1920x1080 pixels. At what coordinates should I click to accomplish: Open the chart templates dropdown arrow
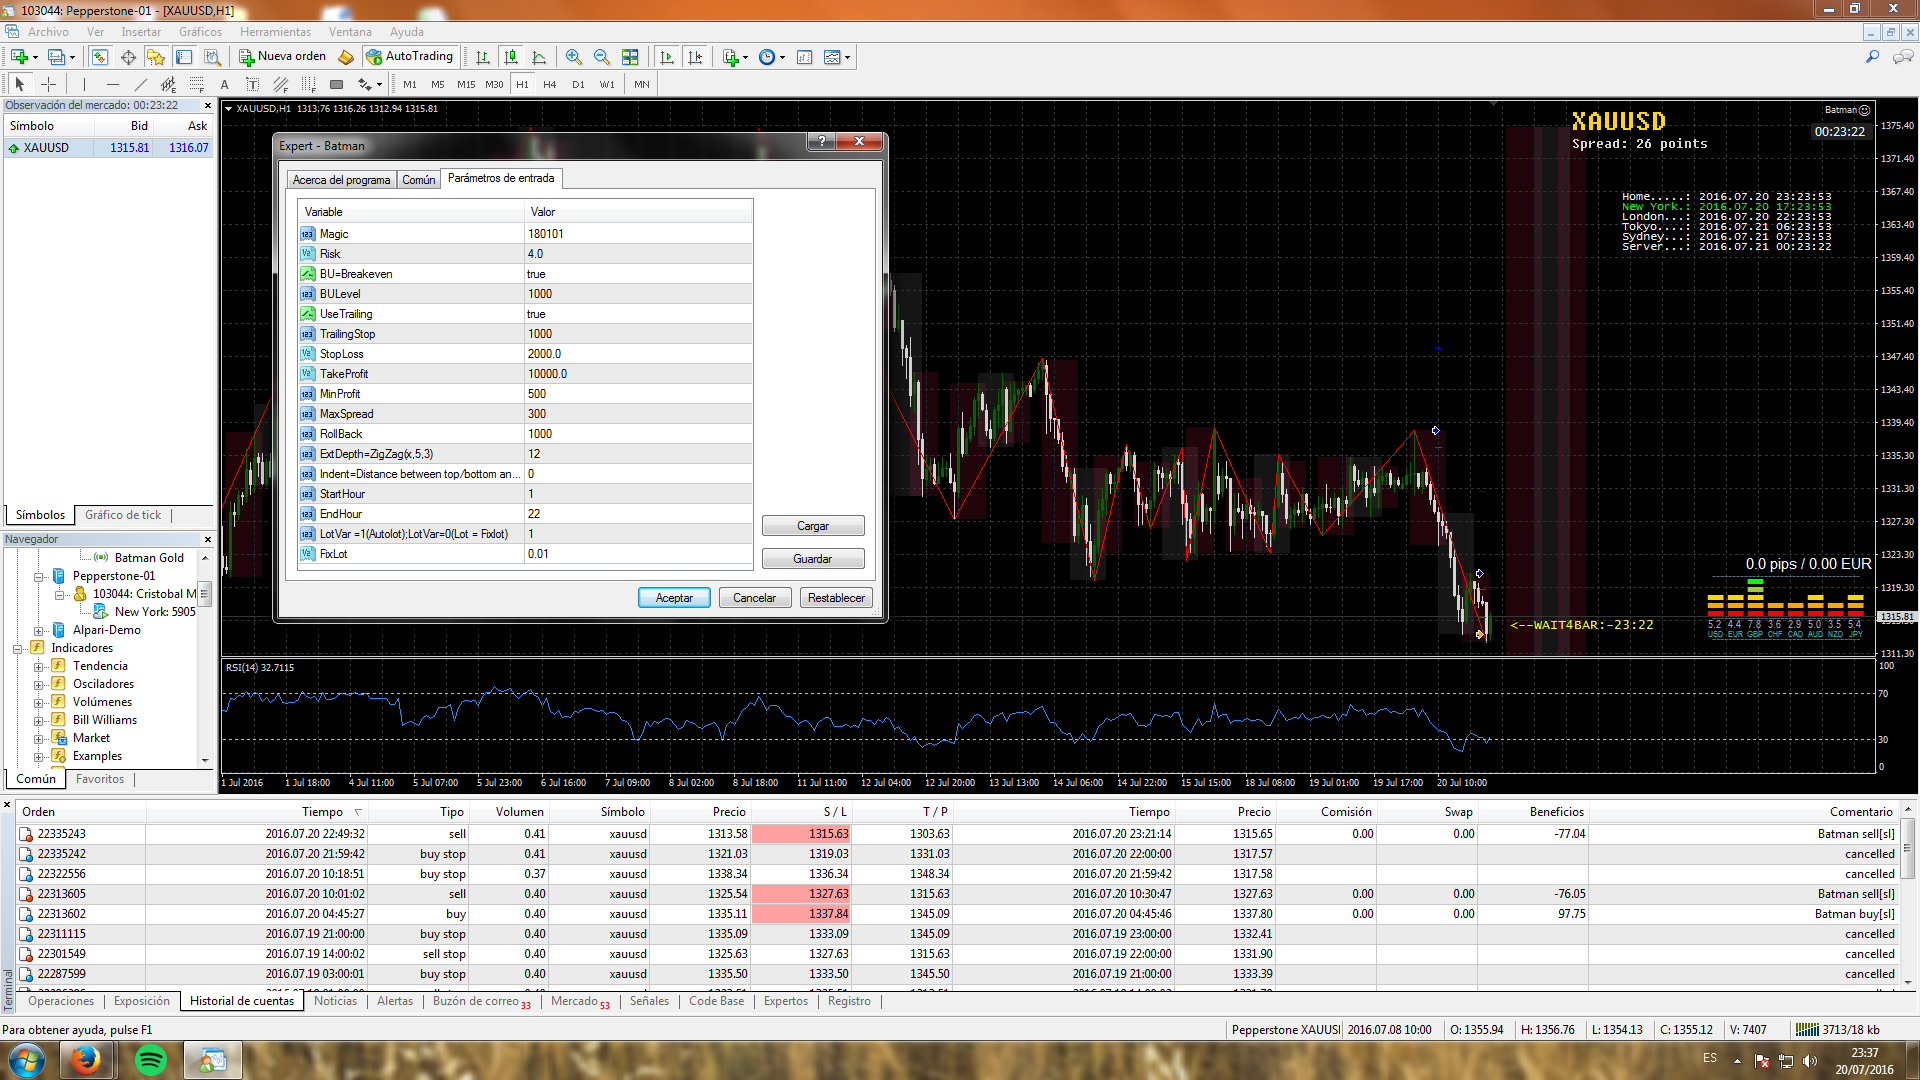pyautogui.click(x=848, y=58)
